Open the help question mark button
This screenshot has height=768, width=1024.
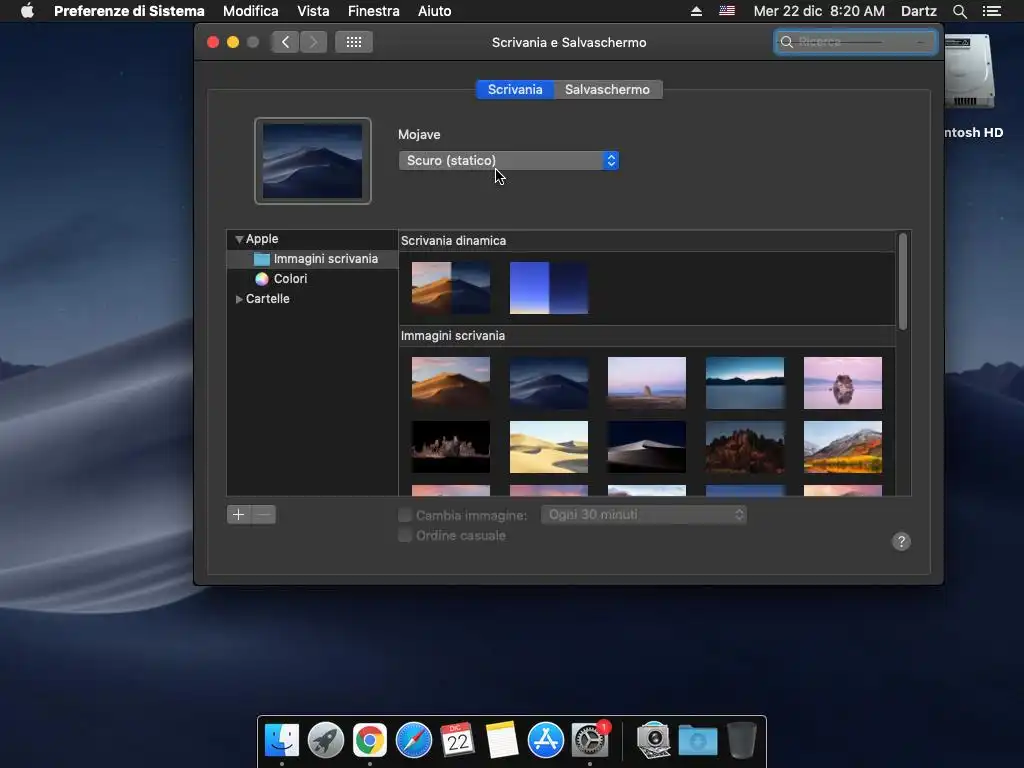[x=901, y=541]
